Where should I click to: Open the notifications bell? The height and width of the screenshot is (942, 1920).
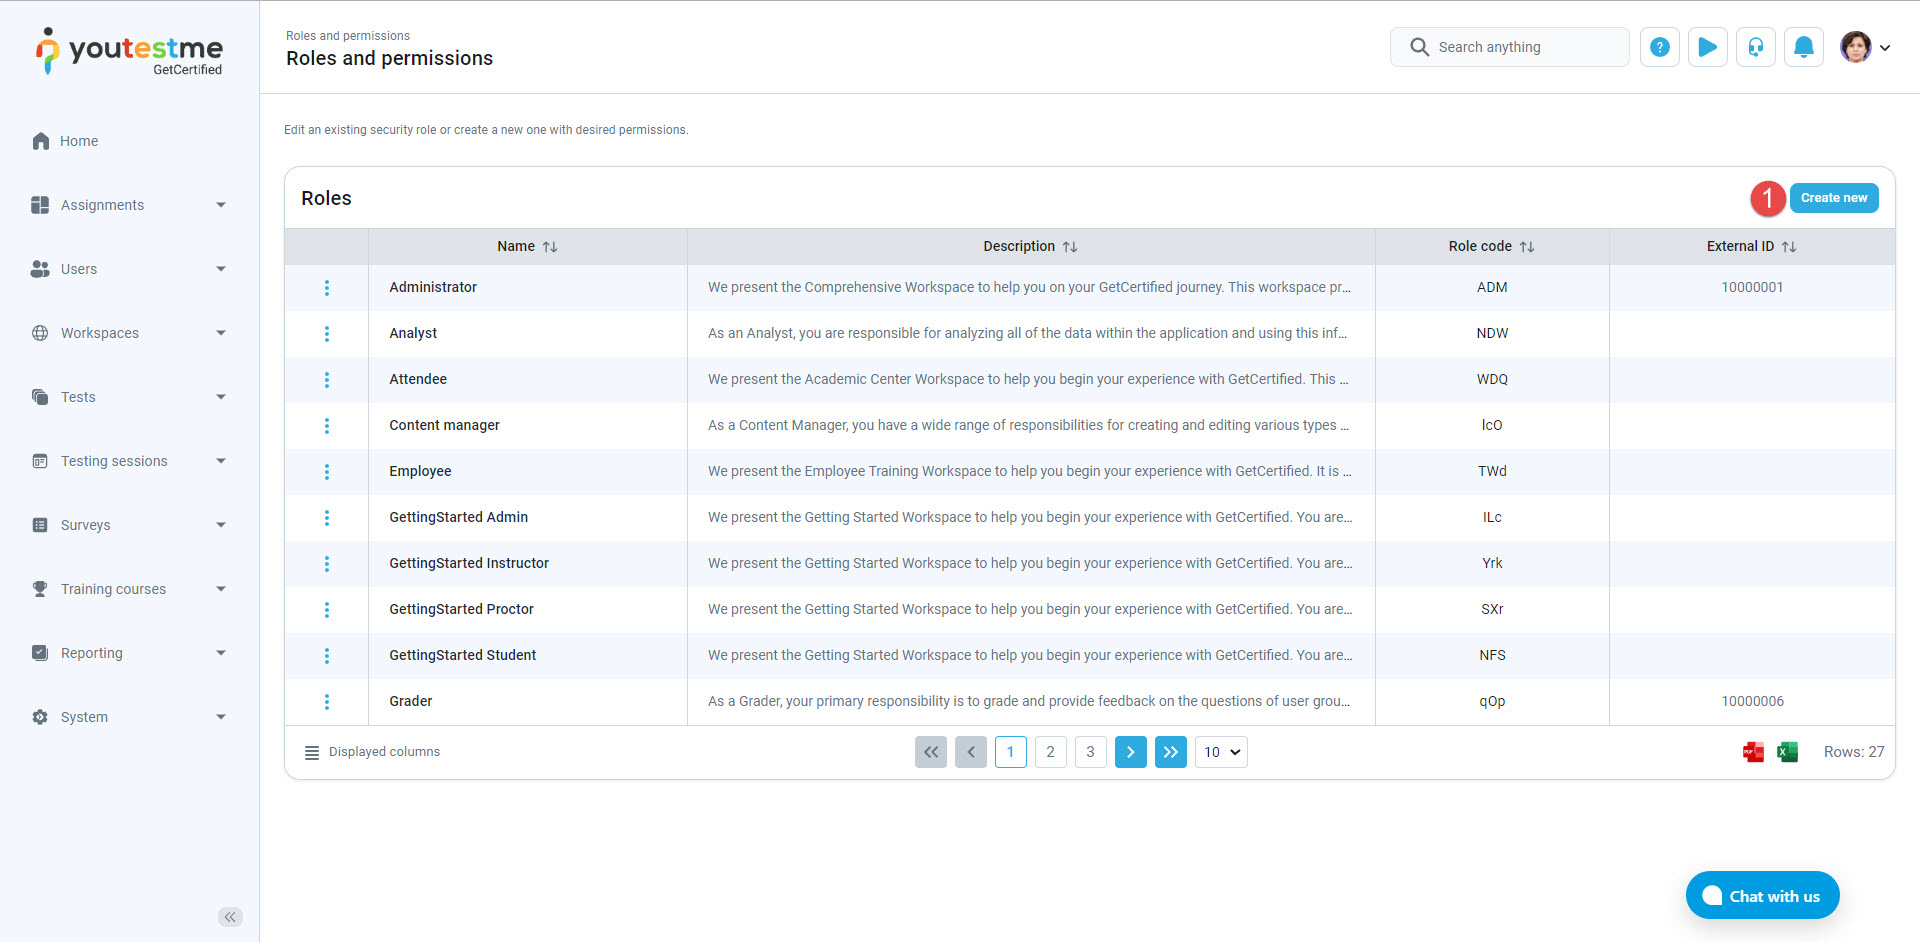click(x=1803, y=47)
